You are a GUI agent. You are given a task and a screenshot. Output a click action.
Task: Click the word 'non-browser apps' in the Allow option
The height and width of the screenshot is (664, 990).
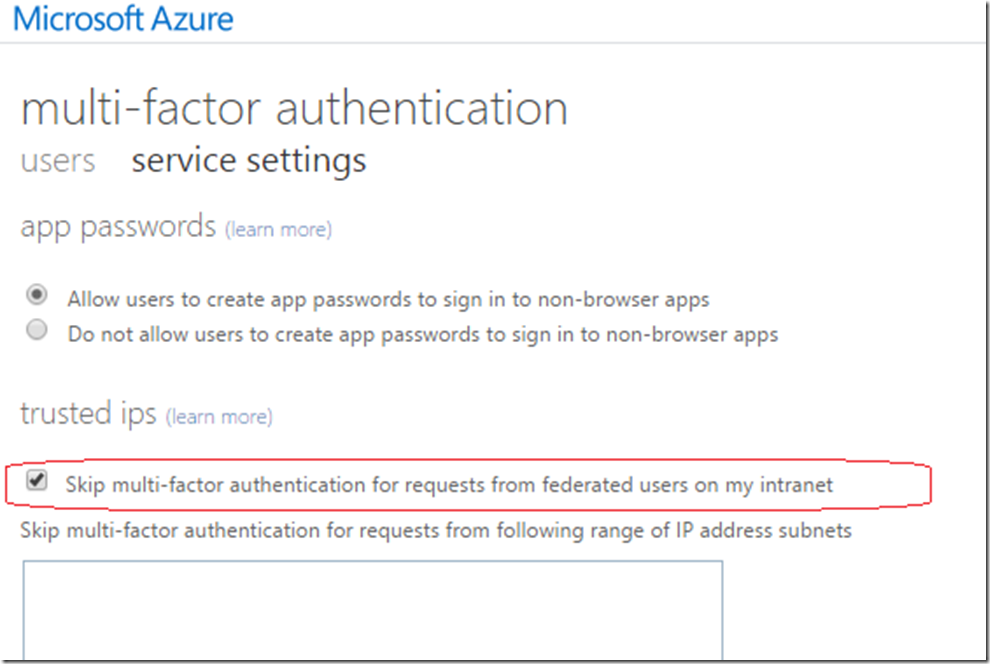624,299
